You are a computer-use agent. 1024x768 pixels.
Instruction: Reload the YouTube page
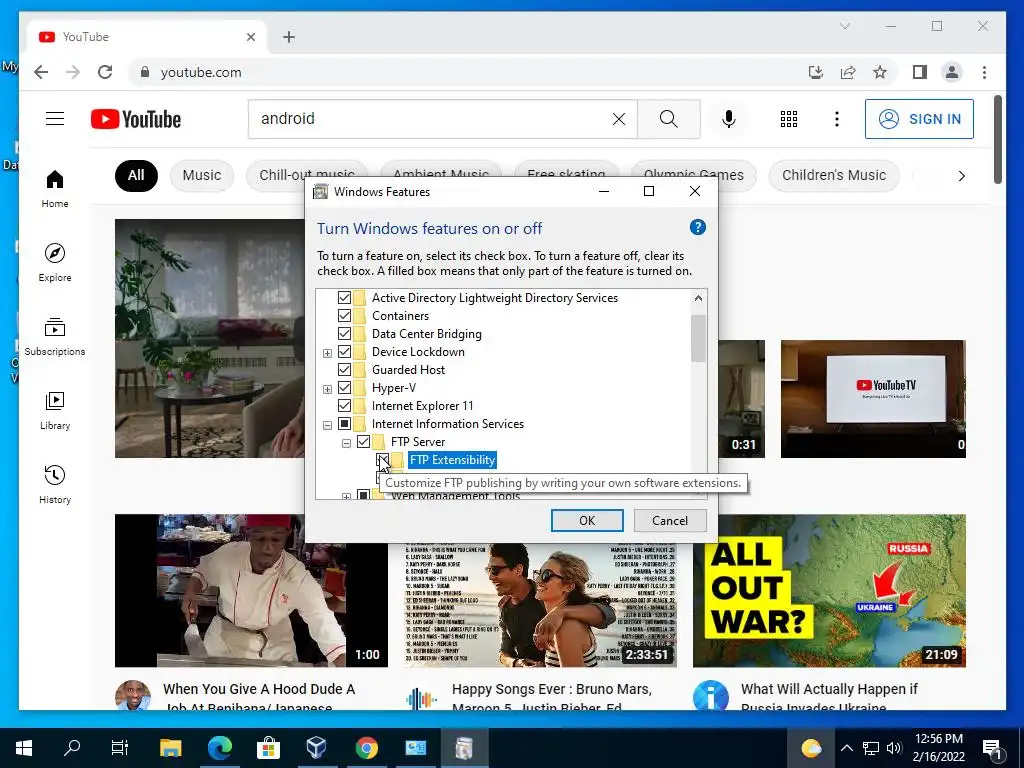click(105, 72)
